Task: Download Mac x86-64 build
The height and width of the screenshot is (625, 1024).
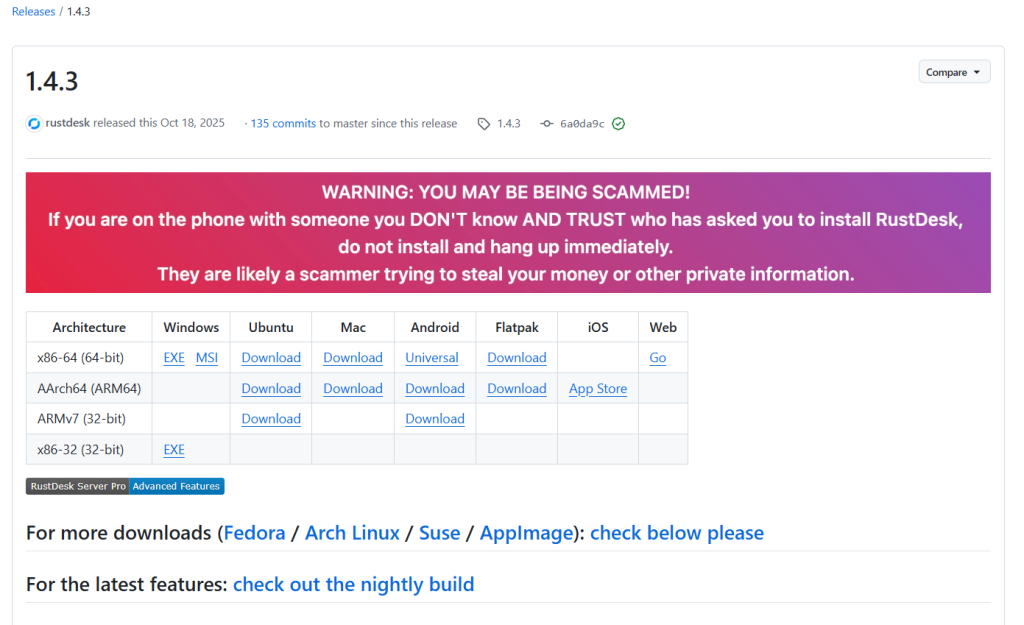Action: coord(353,358)
